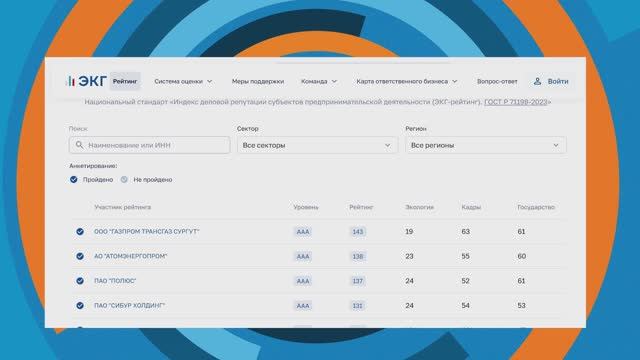Click rating badge 138
This screenshot has width=640, height=360.
pyautogui.click(x=358, y=256)
